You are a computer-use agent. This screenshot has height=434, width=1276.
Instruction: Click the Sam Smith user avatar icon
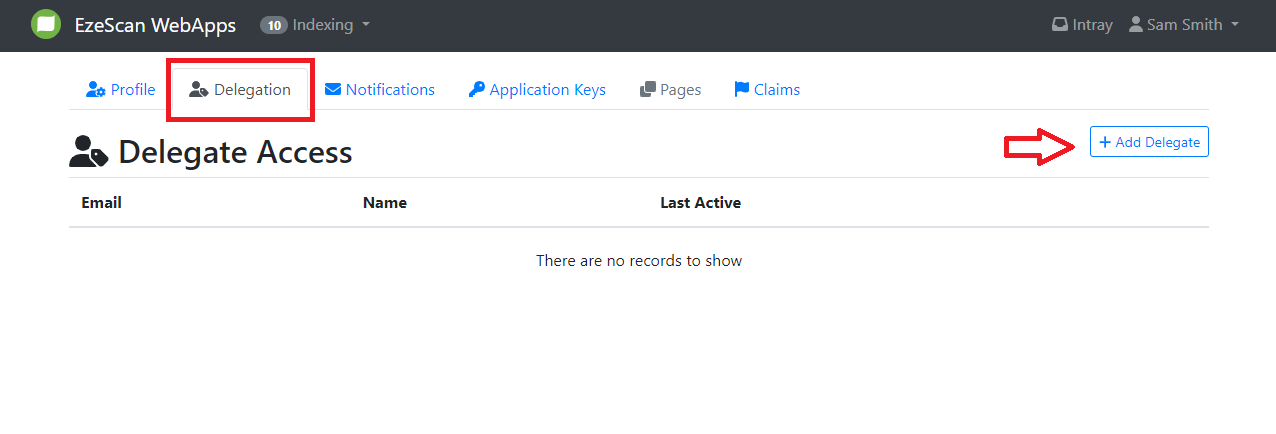(1136, 25)
